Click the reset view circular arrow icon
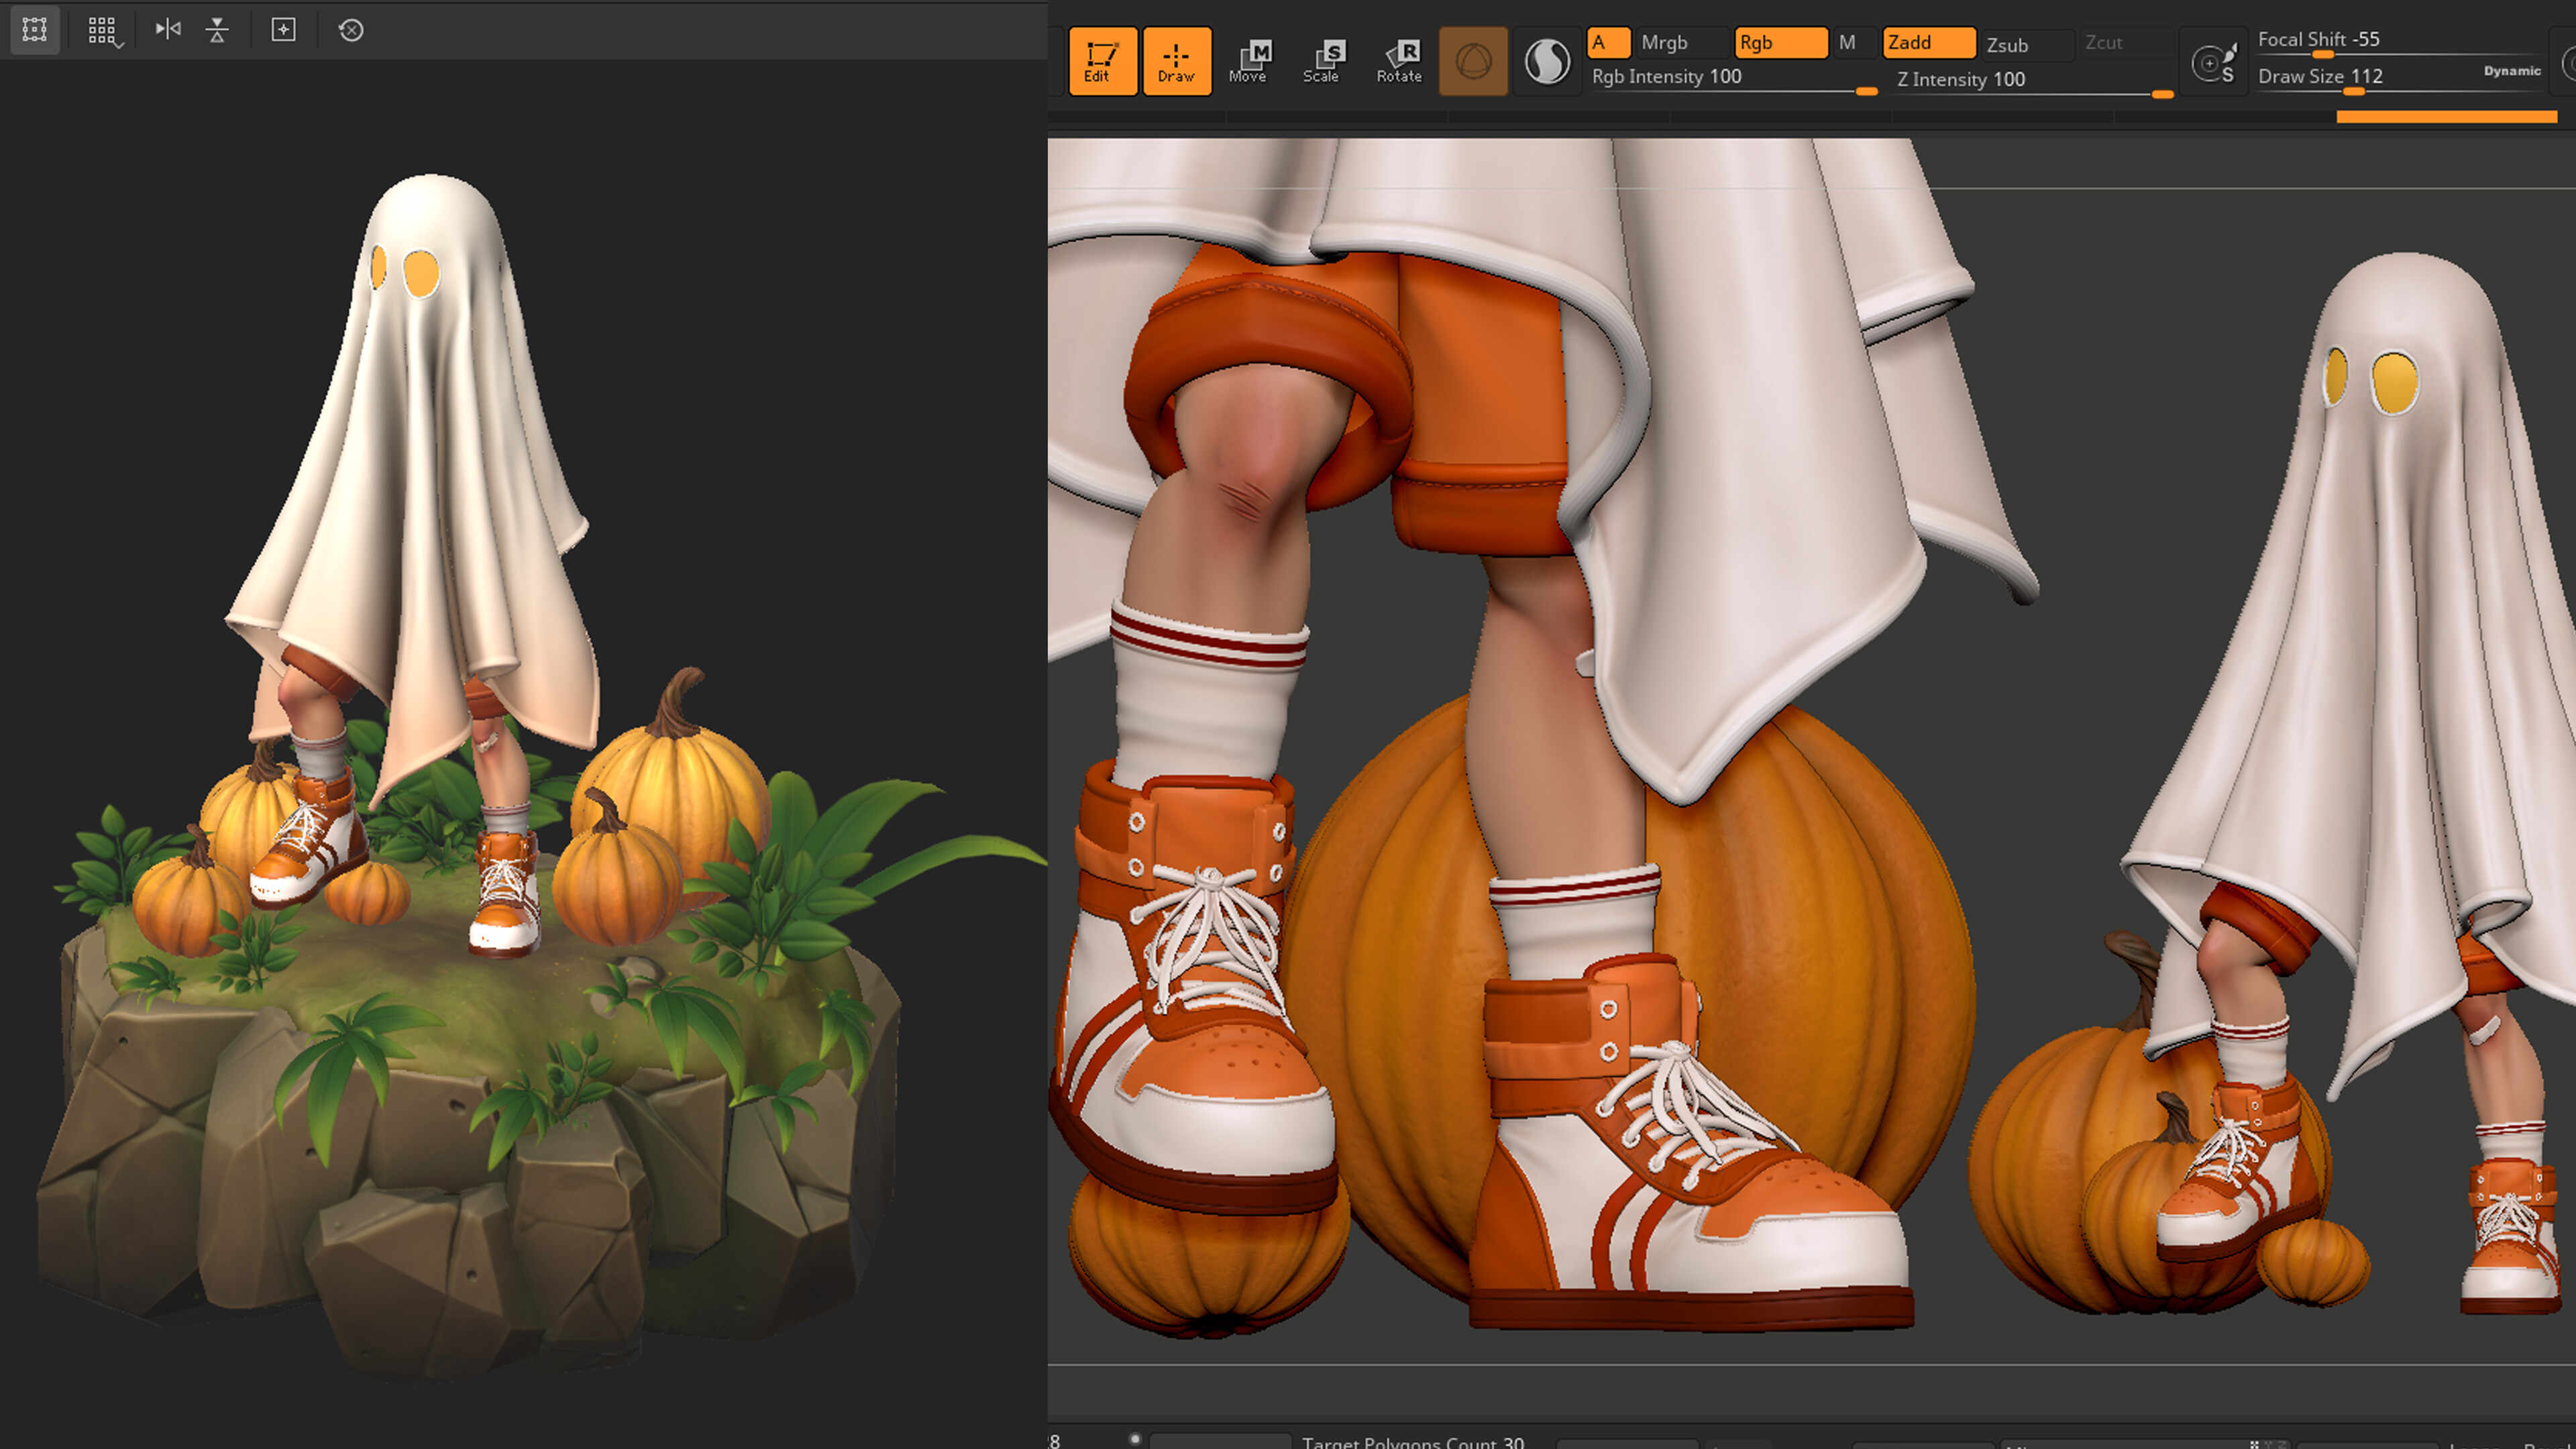 coord(351,30)
